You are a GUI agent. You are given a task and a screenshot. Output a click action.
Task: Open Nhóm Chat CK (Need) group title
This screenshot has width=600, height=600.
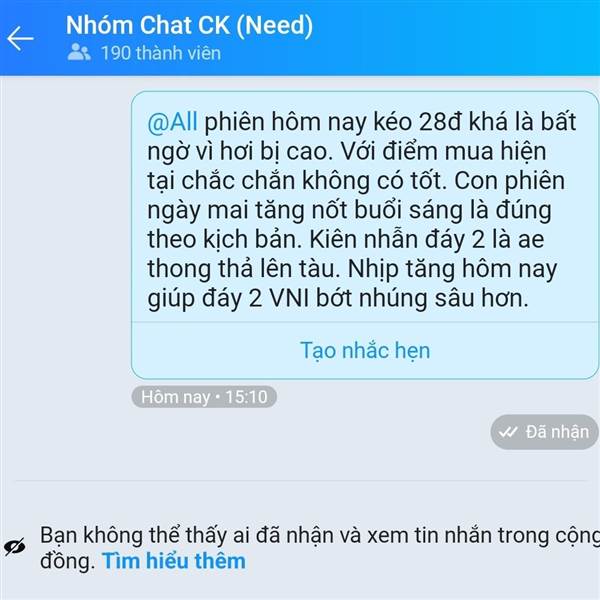189,25
